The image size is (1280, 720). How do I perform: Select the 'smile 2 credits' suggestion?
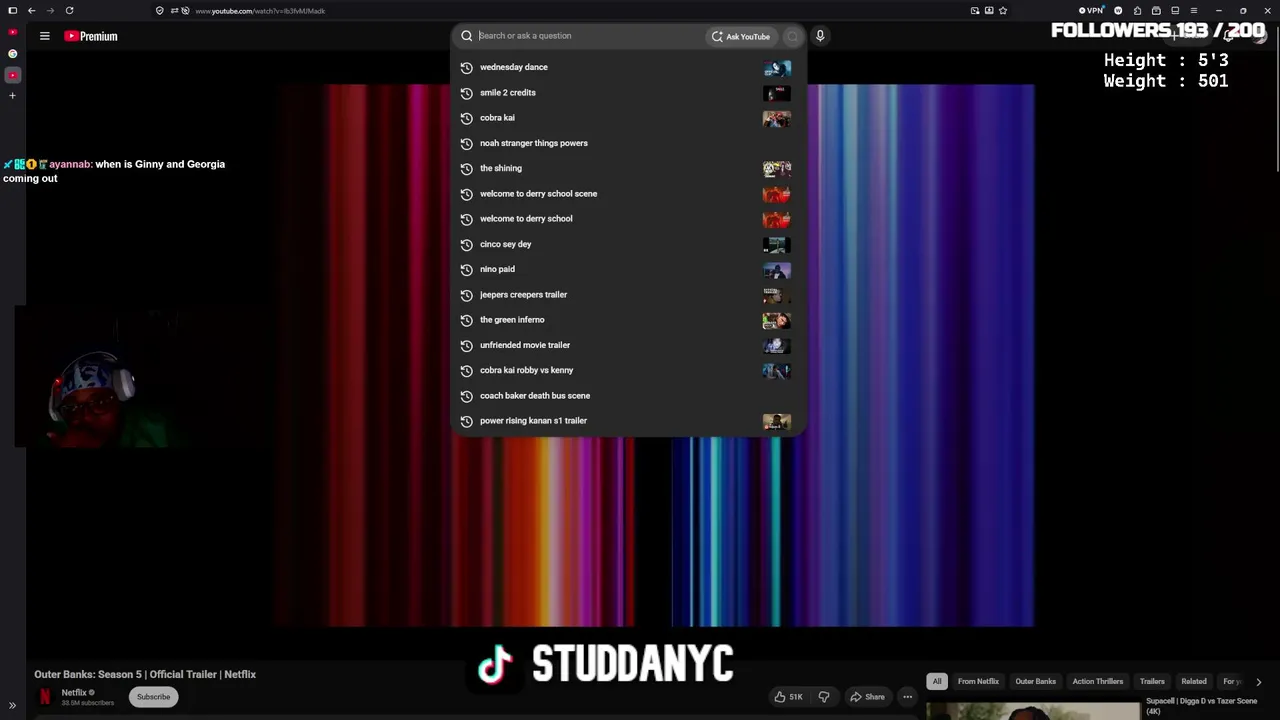point(628,92)
